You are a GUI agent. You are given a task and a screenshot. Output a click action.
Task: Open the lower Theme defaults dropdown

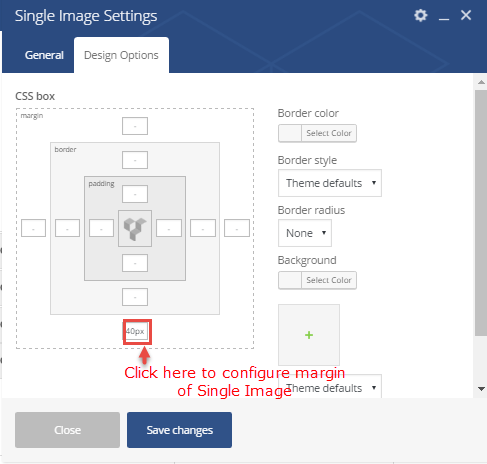tap(330, 387)
